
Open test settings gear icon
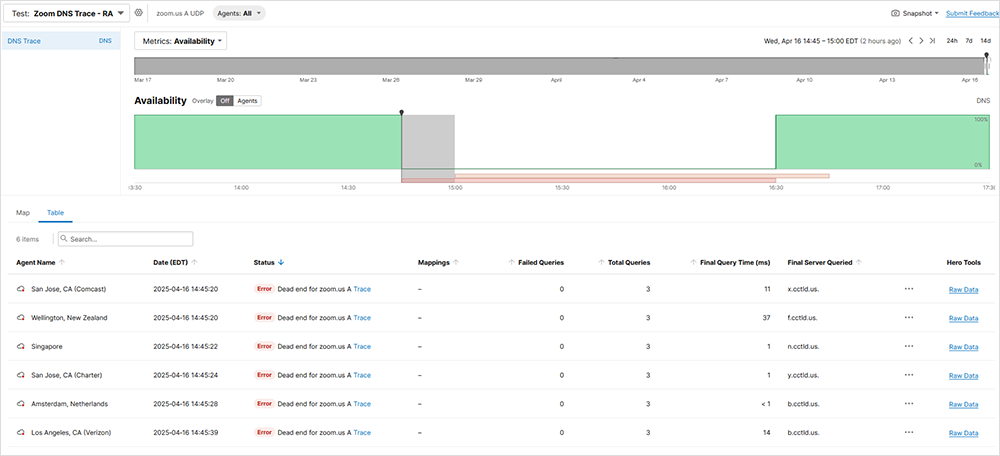[139, 13]
